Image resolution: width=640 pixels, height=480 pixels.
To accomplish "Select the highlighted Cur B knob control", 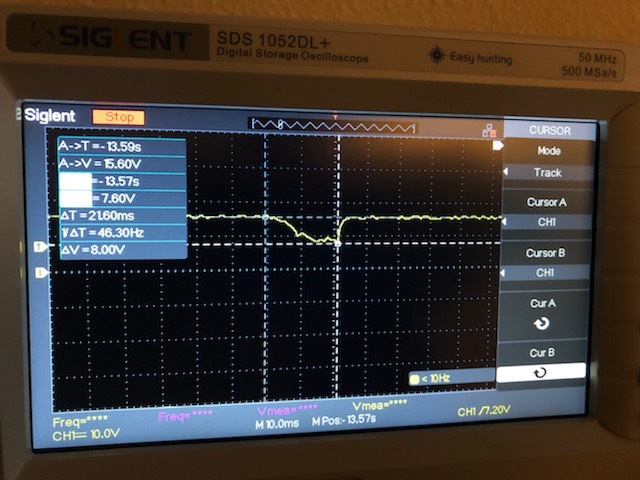I will pyautogui.click(x=540, y=372).
